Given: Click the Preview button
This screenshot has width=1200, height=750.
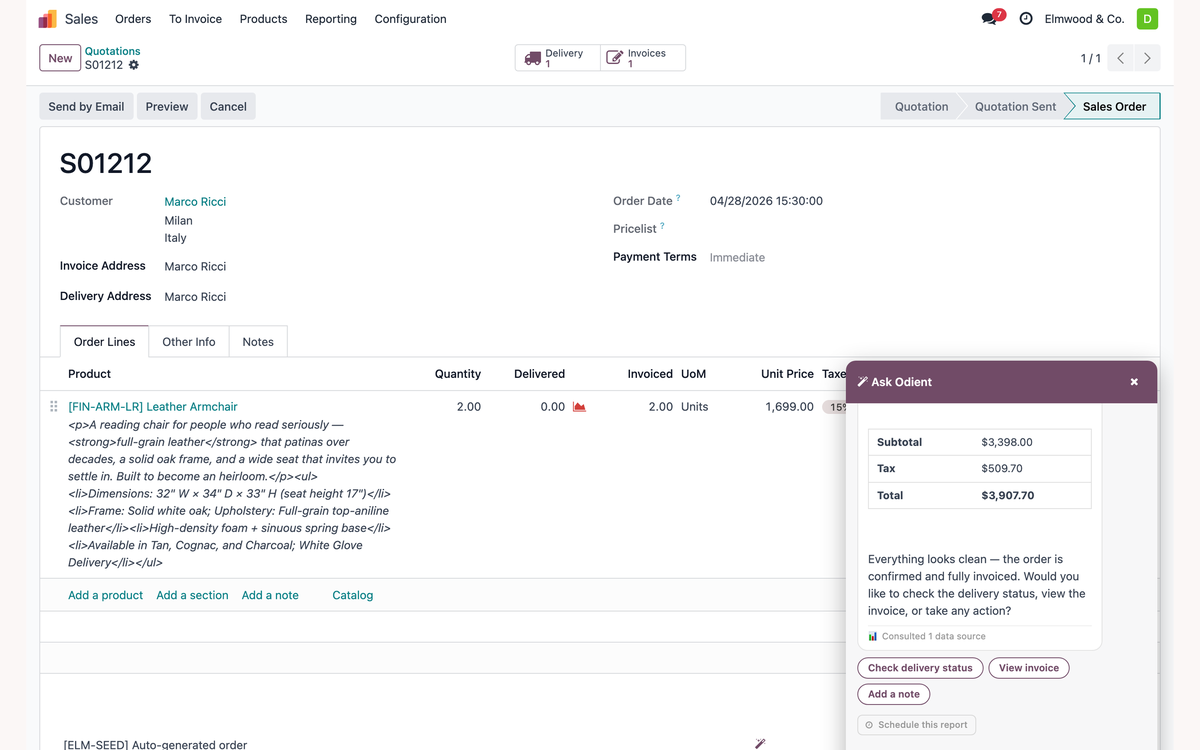Looking at the screenshot, I should click(167, 106).
